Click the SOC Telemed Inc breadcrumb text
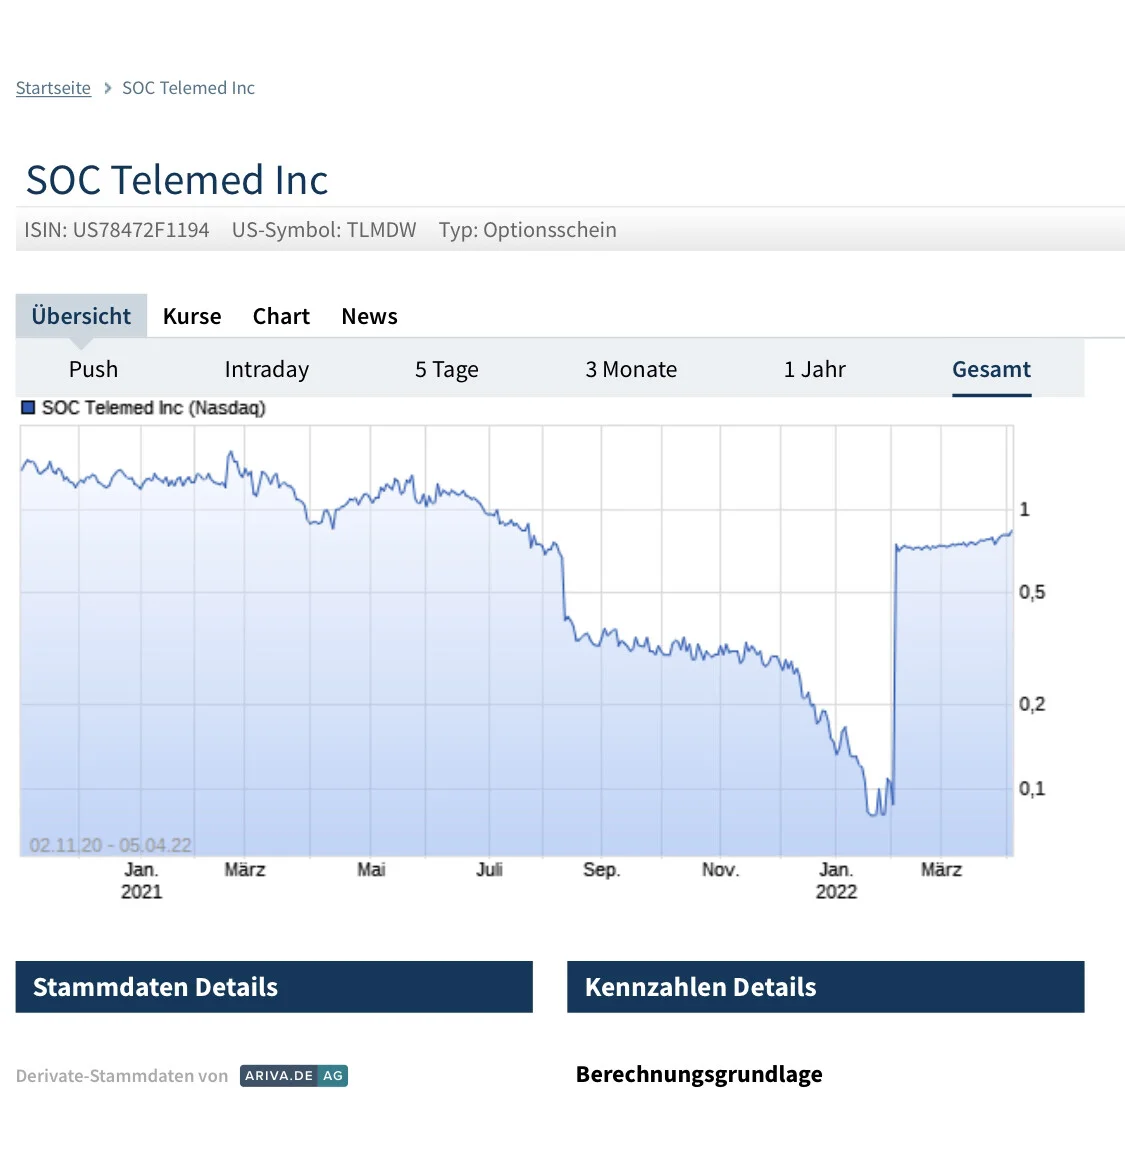Screen dimensions: 1125x1160 [x=189, y=88]
